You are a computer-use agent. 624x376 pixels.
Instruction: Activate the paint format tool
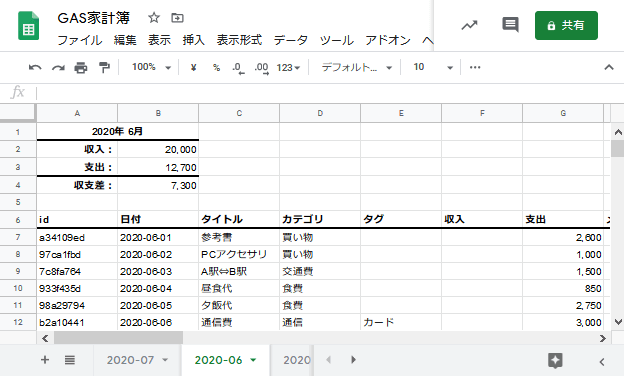[x=104, y=67]
